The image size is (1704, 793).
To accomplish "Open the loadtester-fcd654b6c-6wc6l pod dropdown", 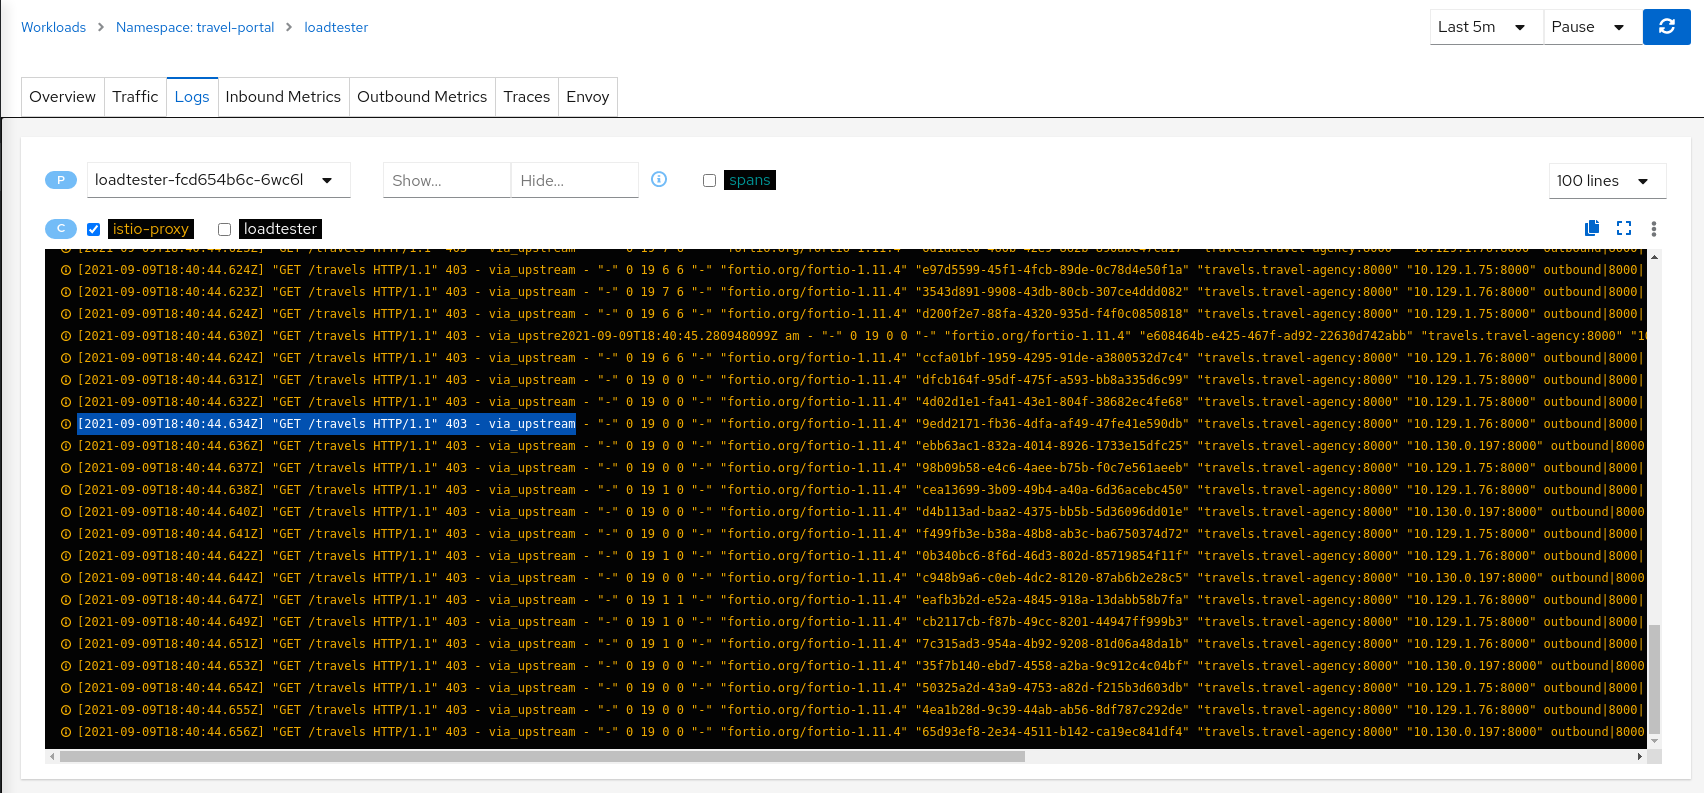I will click(x=218, y=180).
